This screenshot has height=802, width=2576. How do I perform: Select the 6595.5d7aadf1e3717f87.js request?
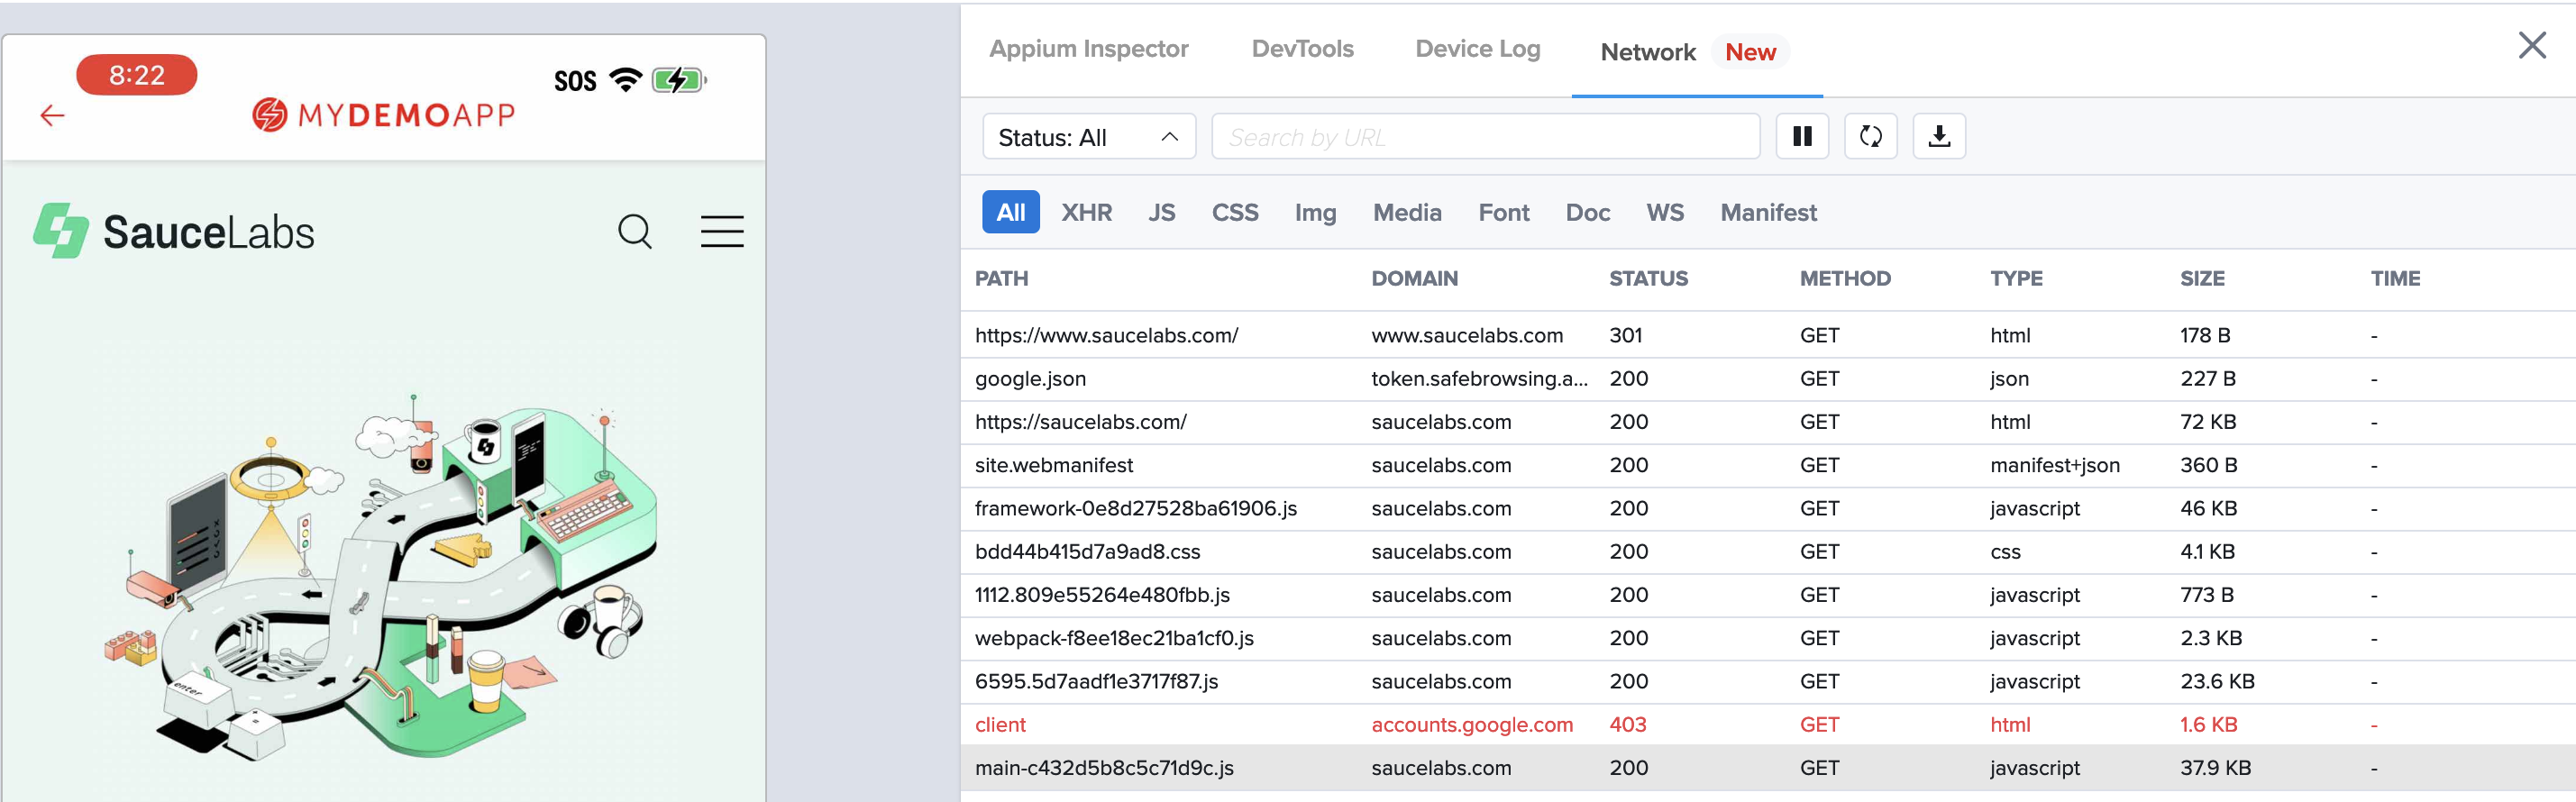(1767, 681)
